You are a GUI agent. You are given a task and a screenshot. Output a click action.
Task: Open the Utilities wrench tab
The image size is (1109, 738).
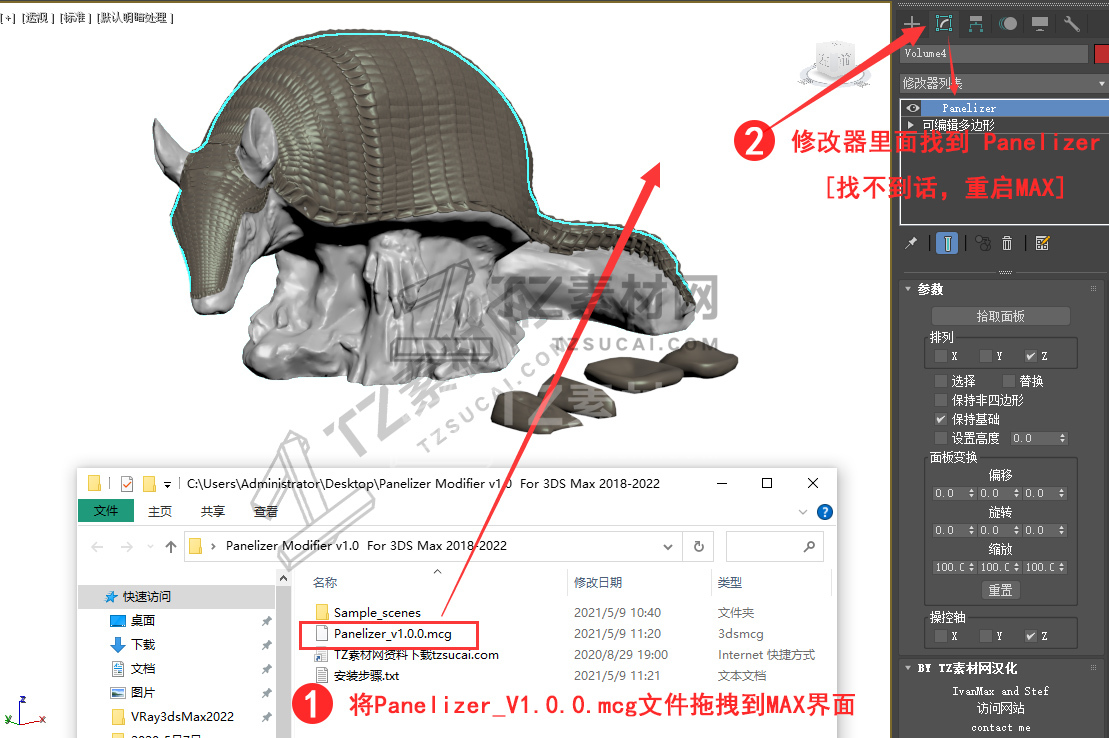(x=1072, y=24)
